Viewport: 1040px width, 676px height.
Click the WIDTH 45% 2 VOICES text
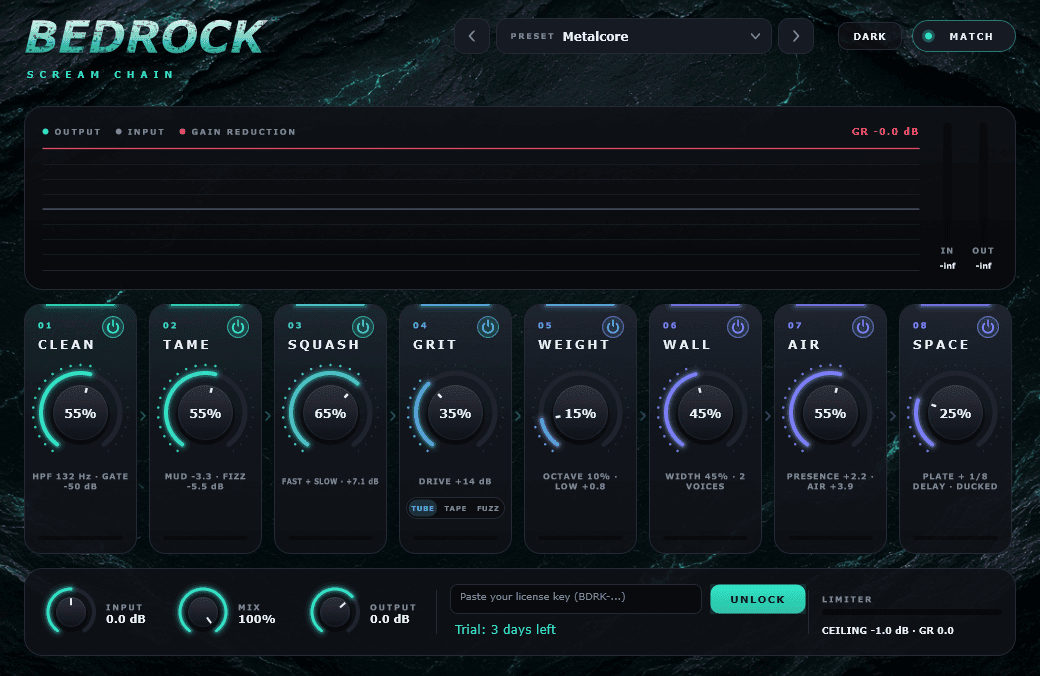coord(705,481)
